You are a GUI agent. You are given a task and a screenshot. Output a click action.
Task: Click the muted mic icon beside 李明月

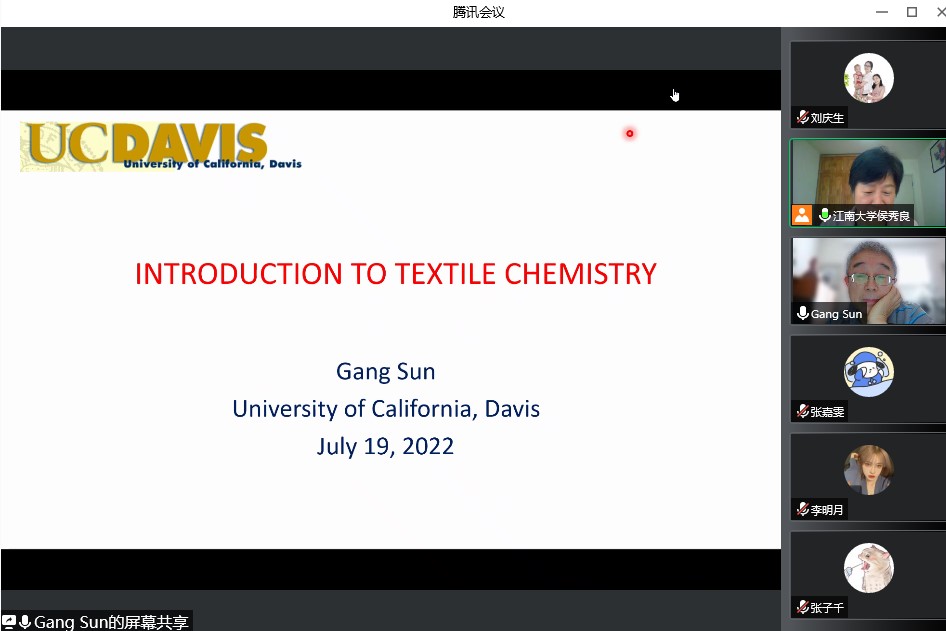pyautogui.click(x=802, y=509)
